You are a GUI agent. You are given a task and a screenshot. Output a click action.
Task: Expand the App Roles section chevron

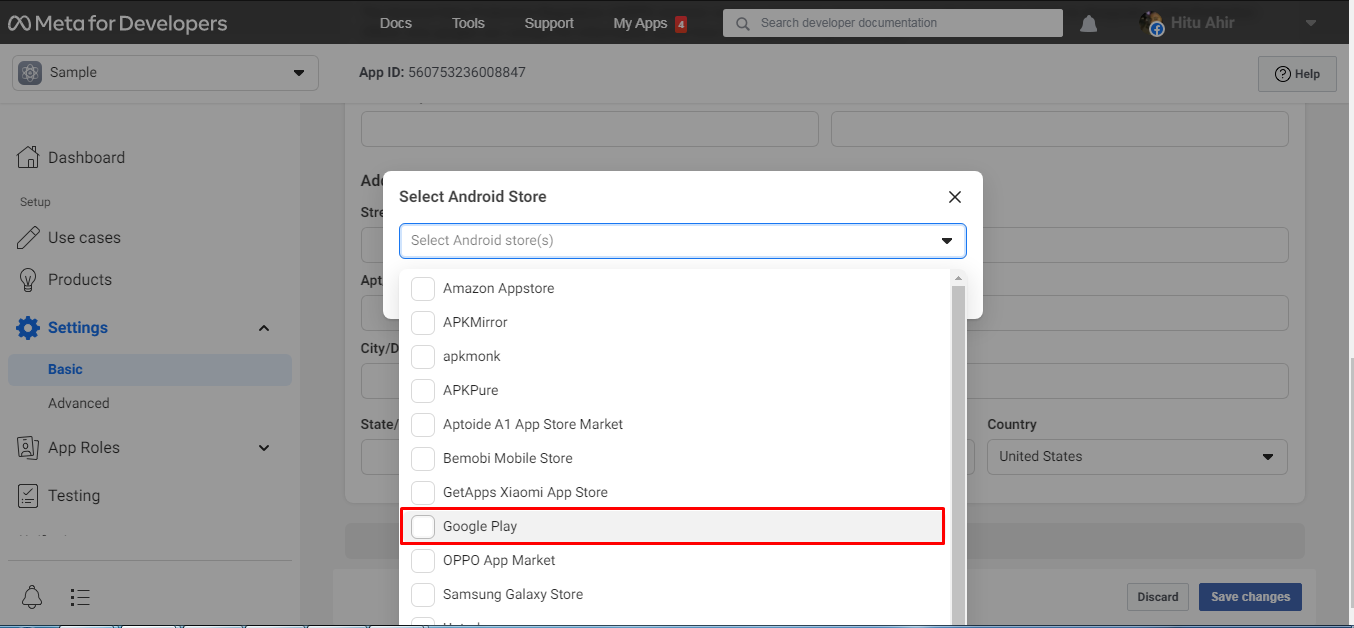click(x=264, y=448)
